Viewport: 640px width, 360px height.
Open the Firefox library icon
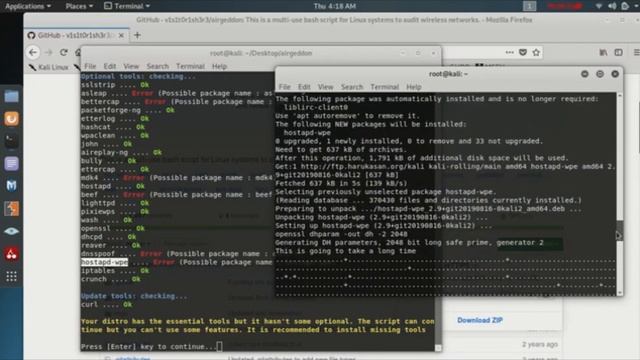603,52
